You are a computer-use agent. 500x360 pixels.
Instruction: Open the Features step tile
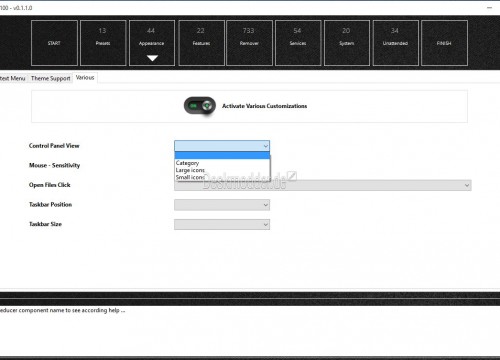[201, 43]
